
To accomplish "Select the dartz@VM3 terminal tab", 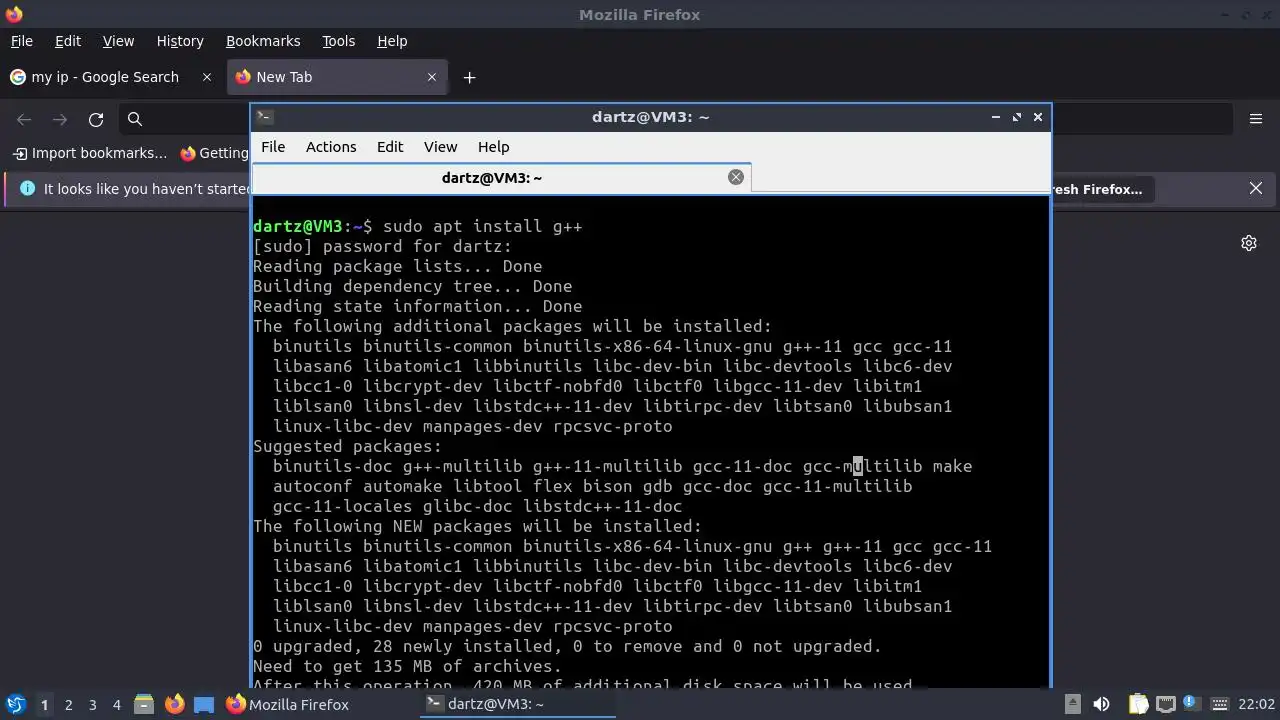I will pos(501,177).
